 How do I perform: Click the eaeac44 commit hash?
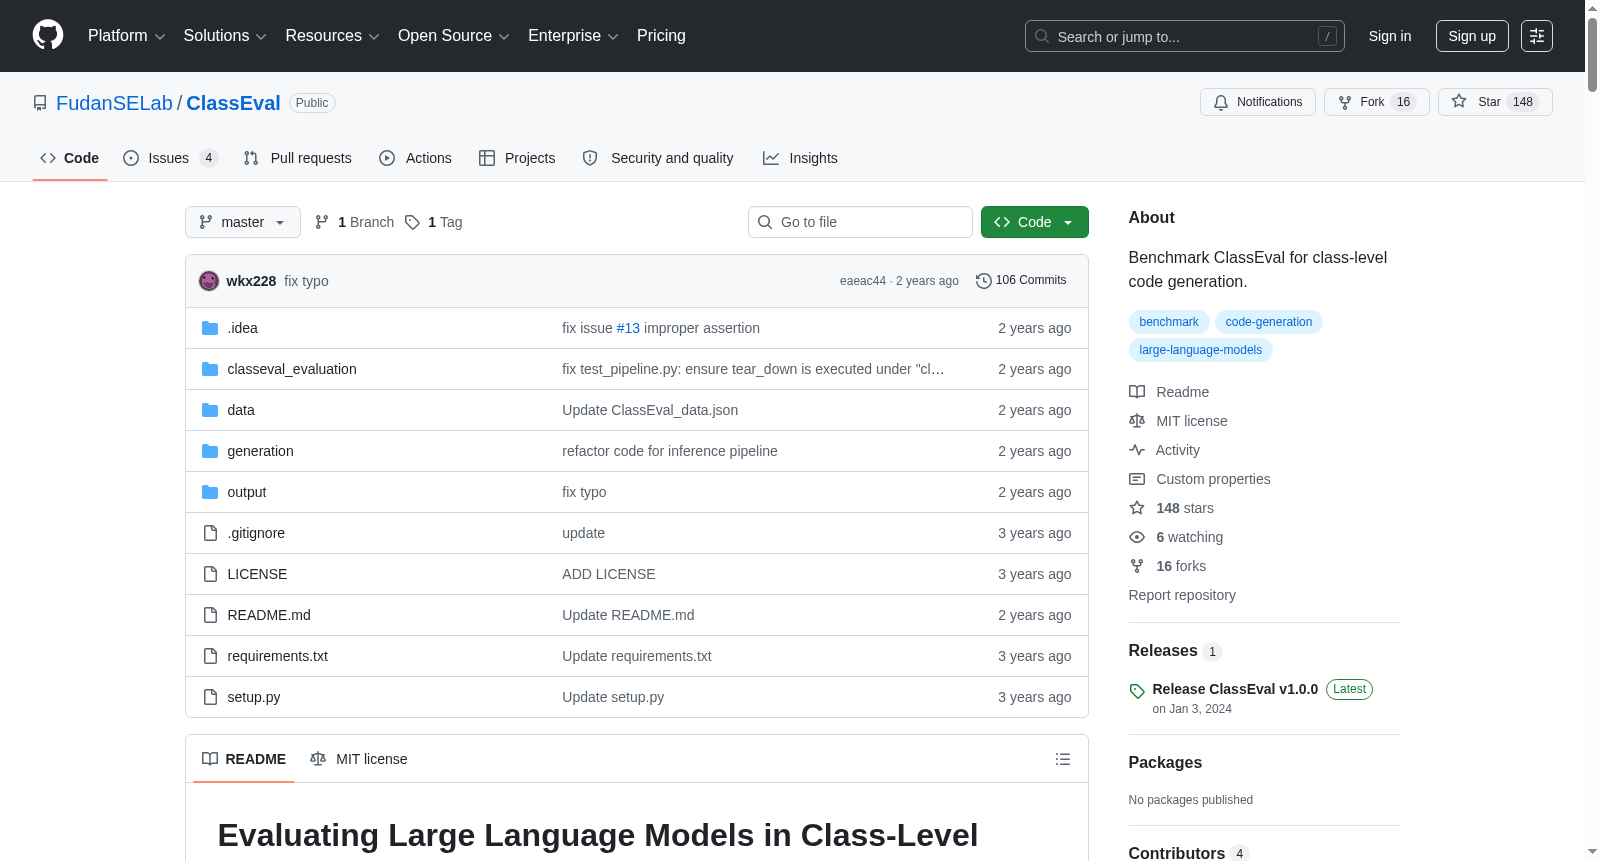coord(863,281)
